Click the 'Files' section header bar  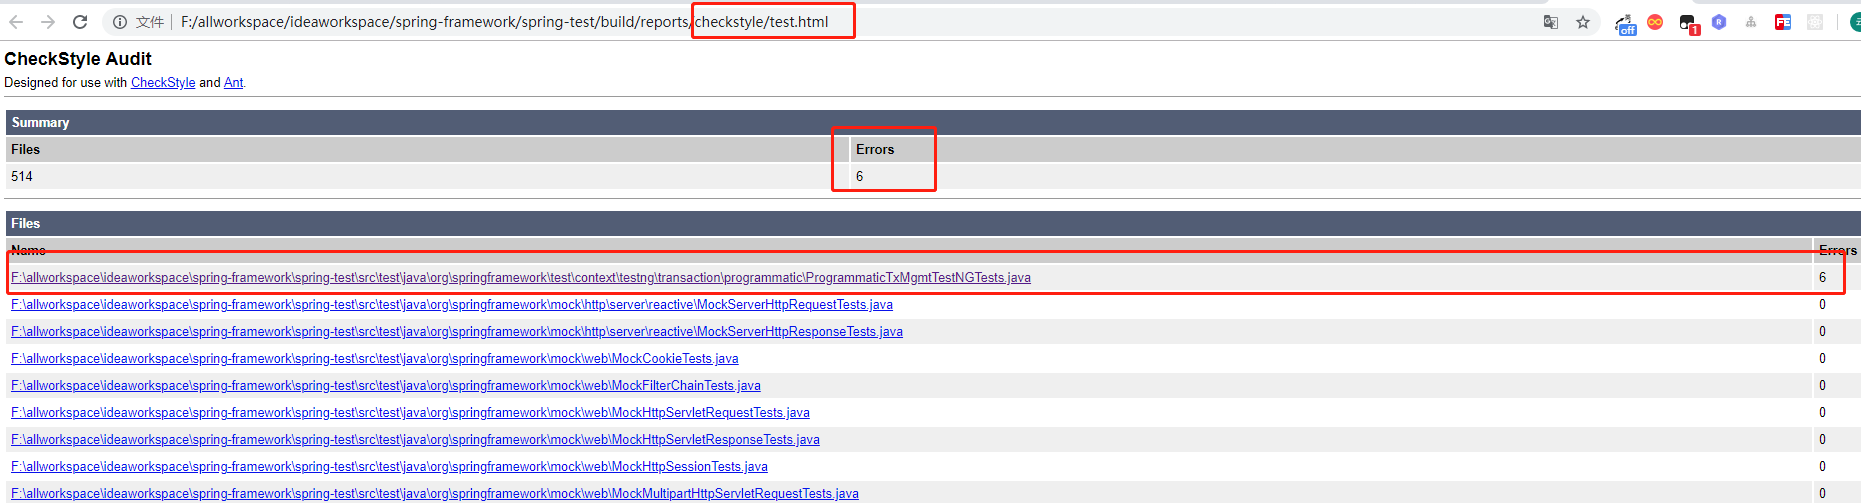933,224
